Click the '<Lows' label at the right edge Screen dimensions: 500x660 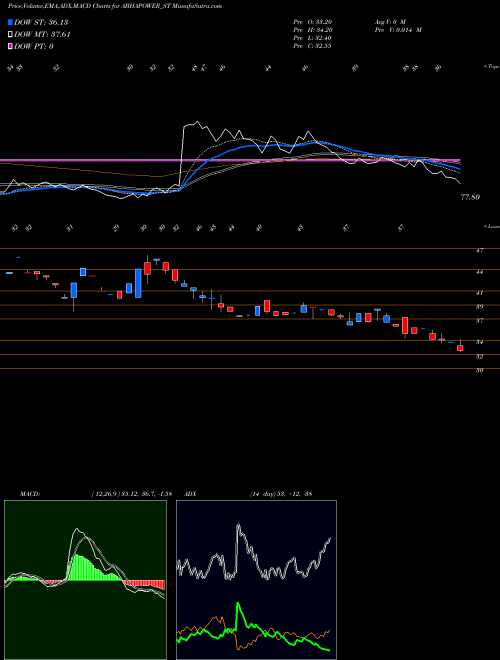coord(491,226)
